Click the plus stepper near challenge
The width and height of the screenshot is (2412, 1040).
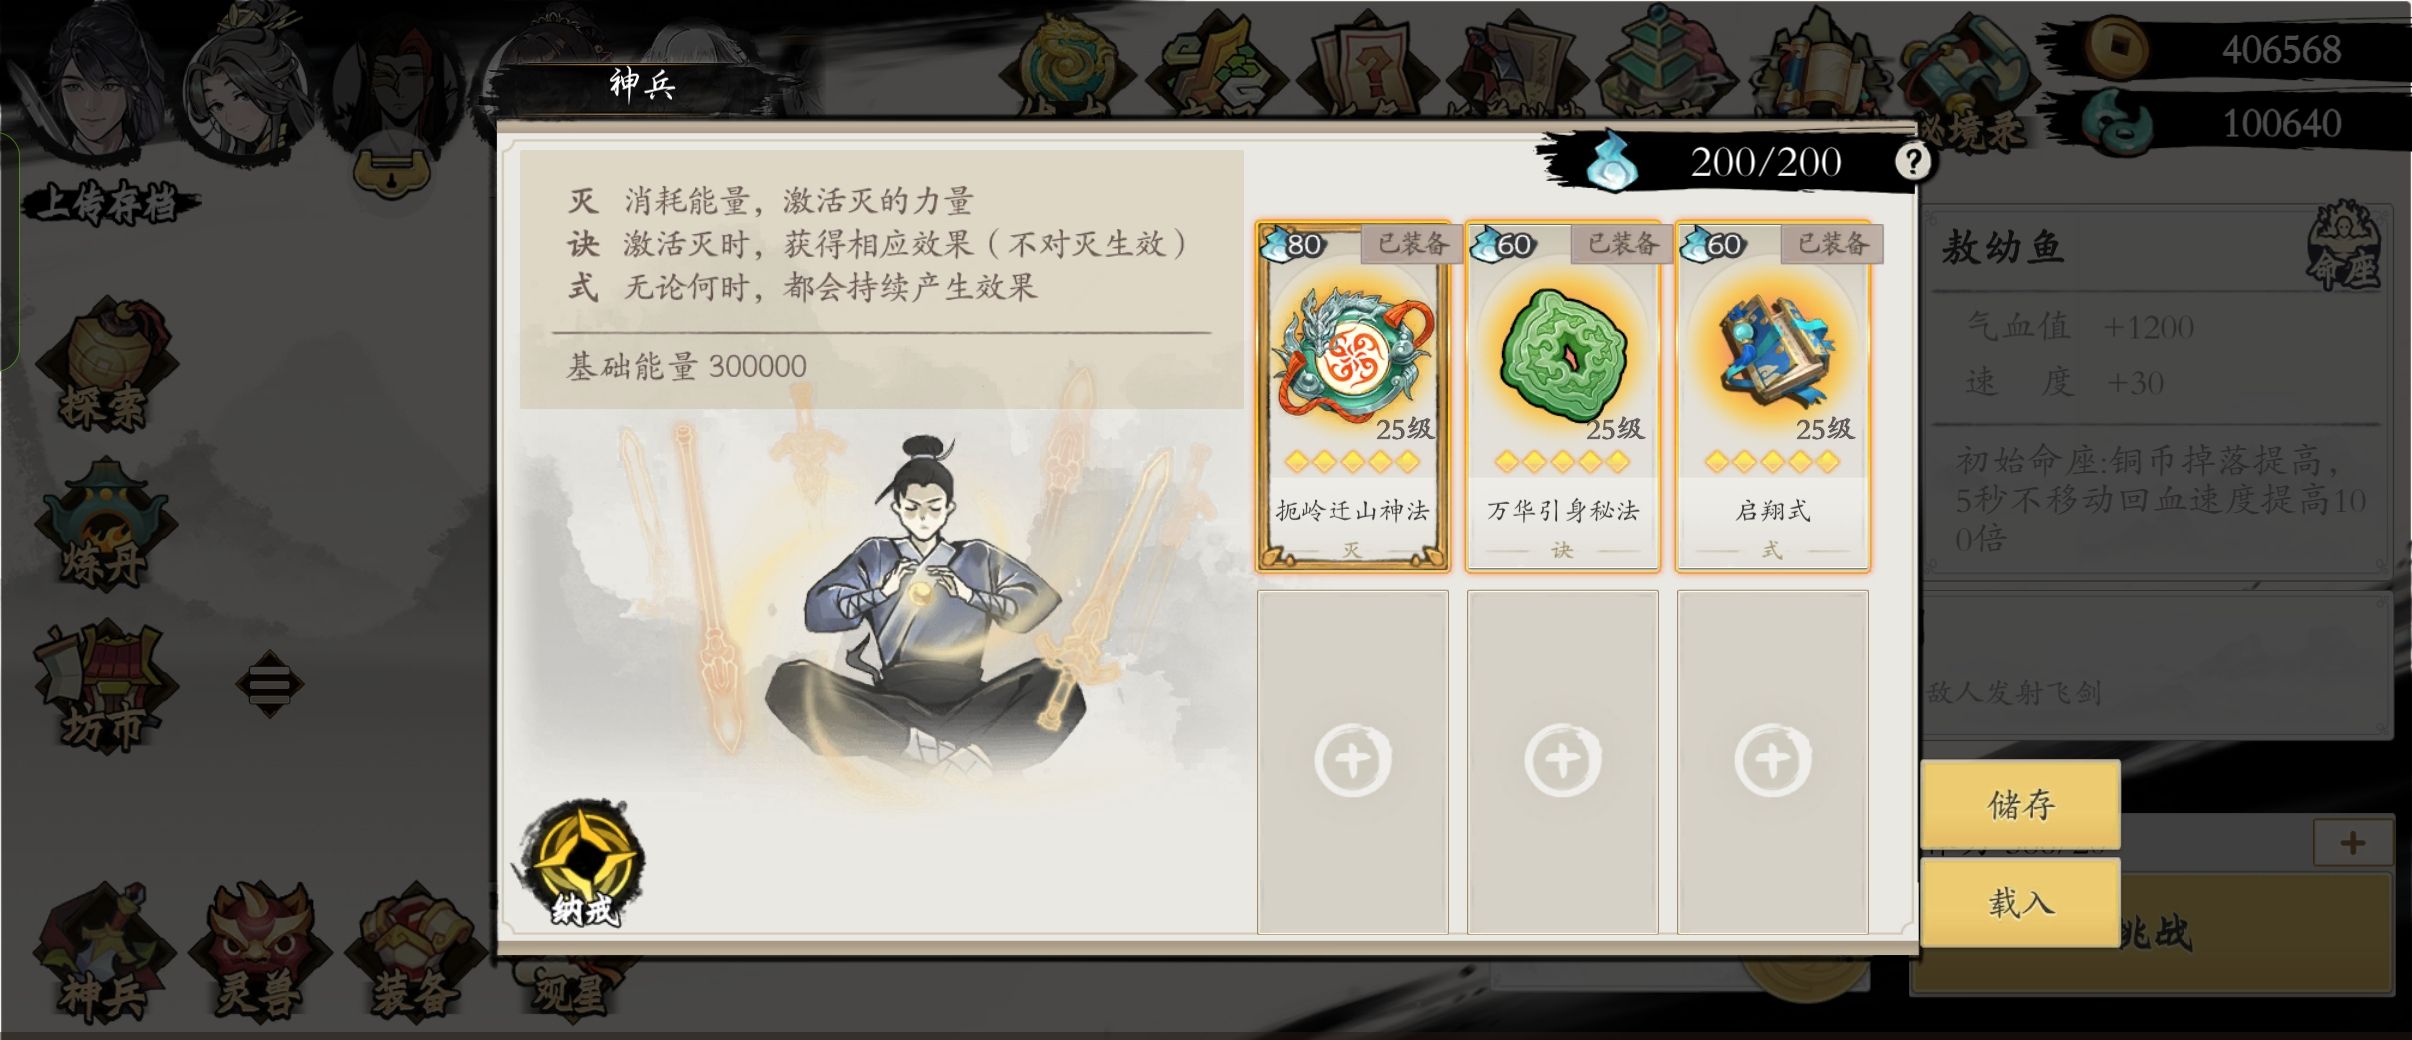[x=2353, y=842]
